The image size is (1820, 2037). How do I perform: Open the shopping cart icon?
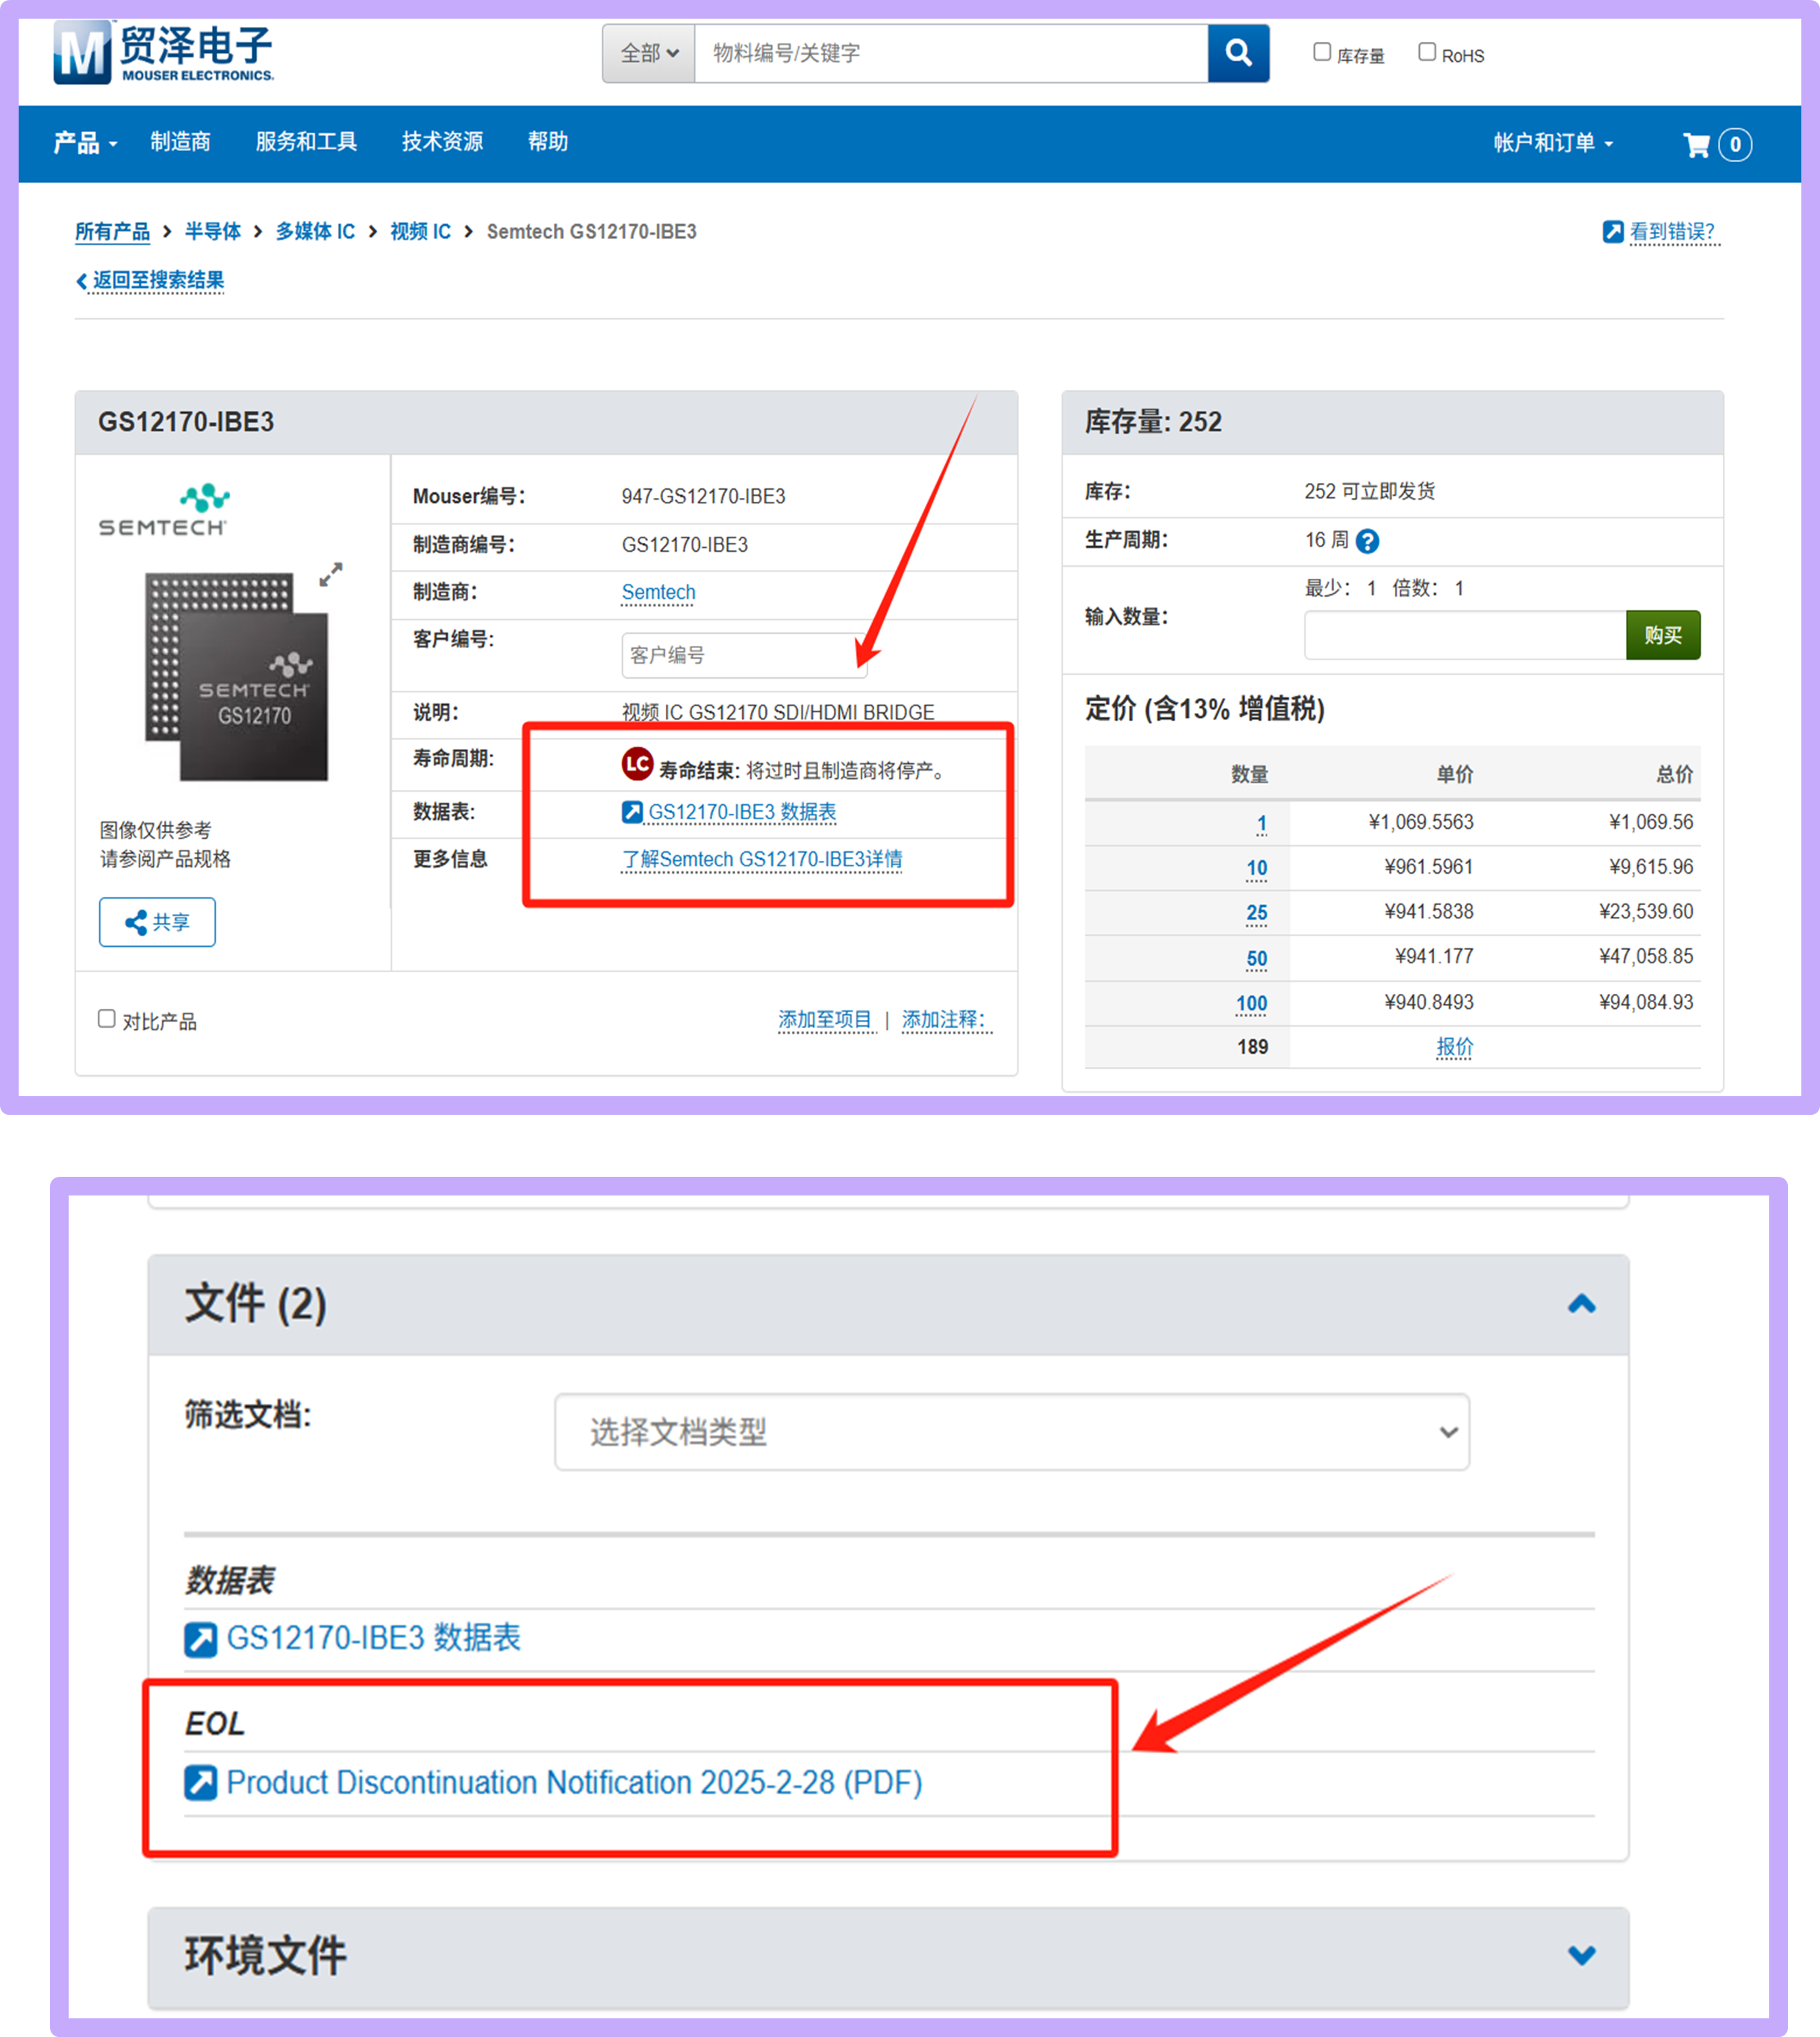[1696, 145]
